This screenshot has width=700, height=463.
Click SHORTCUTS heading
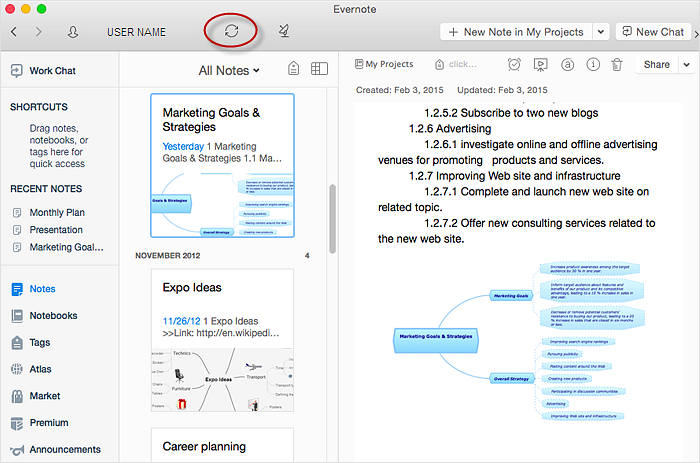click(39, 107)
